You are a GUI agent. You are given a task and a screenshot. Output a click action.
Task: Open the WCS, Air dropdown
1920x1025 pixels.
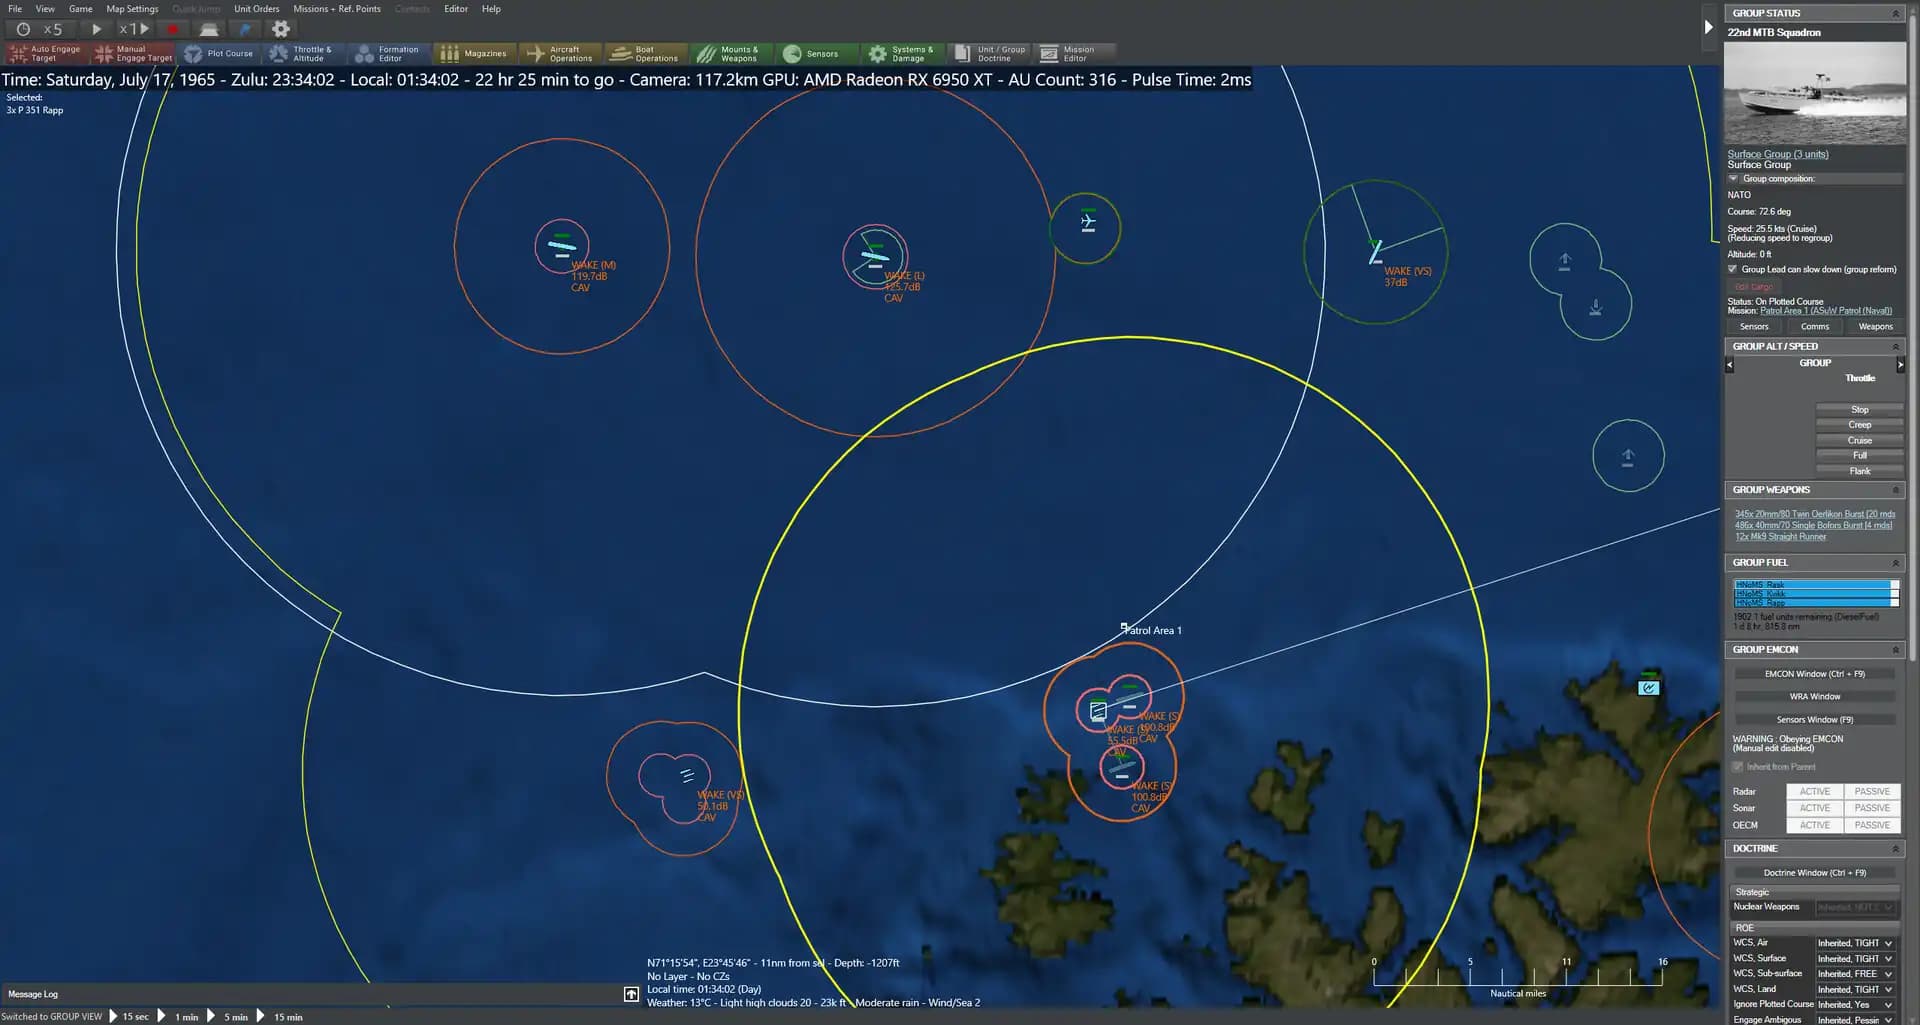1856,943
